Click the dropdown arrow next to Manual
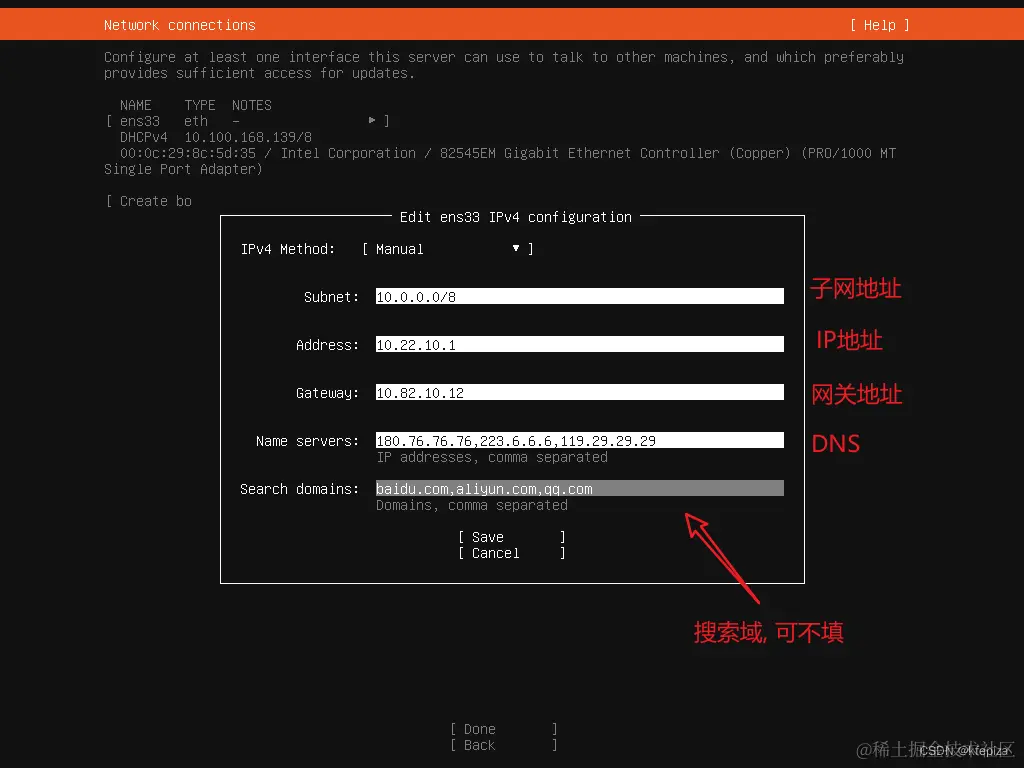 click(516, 248)
